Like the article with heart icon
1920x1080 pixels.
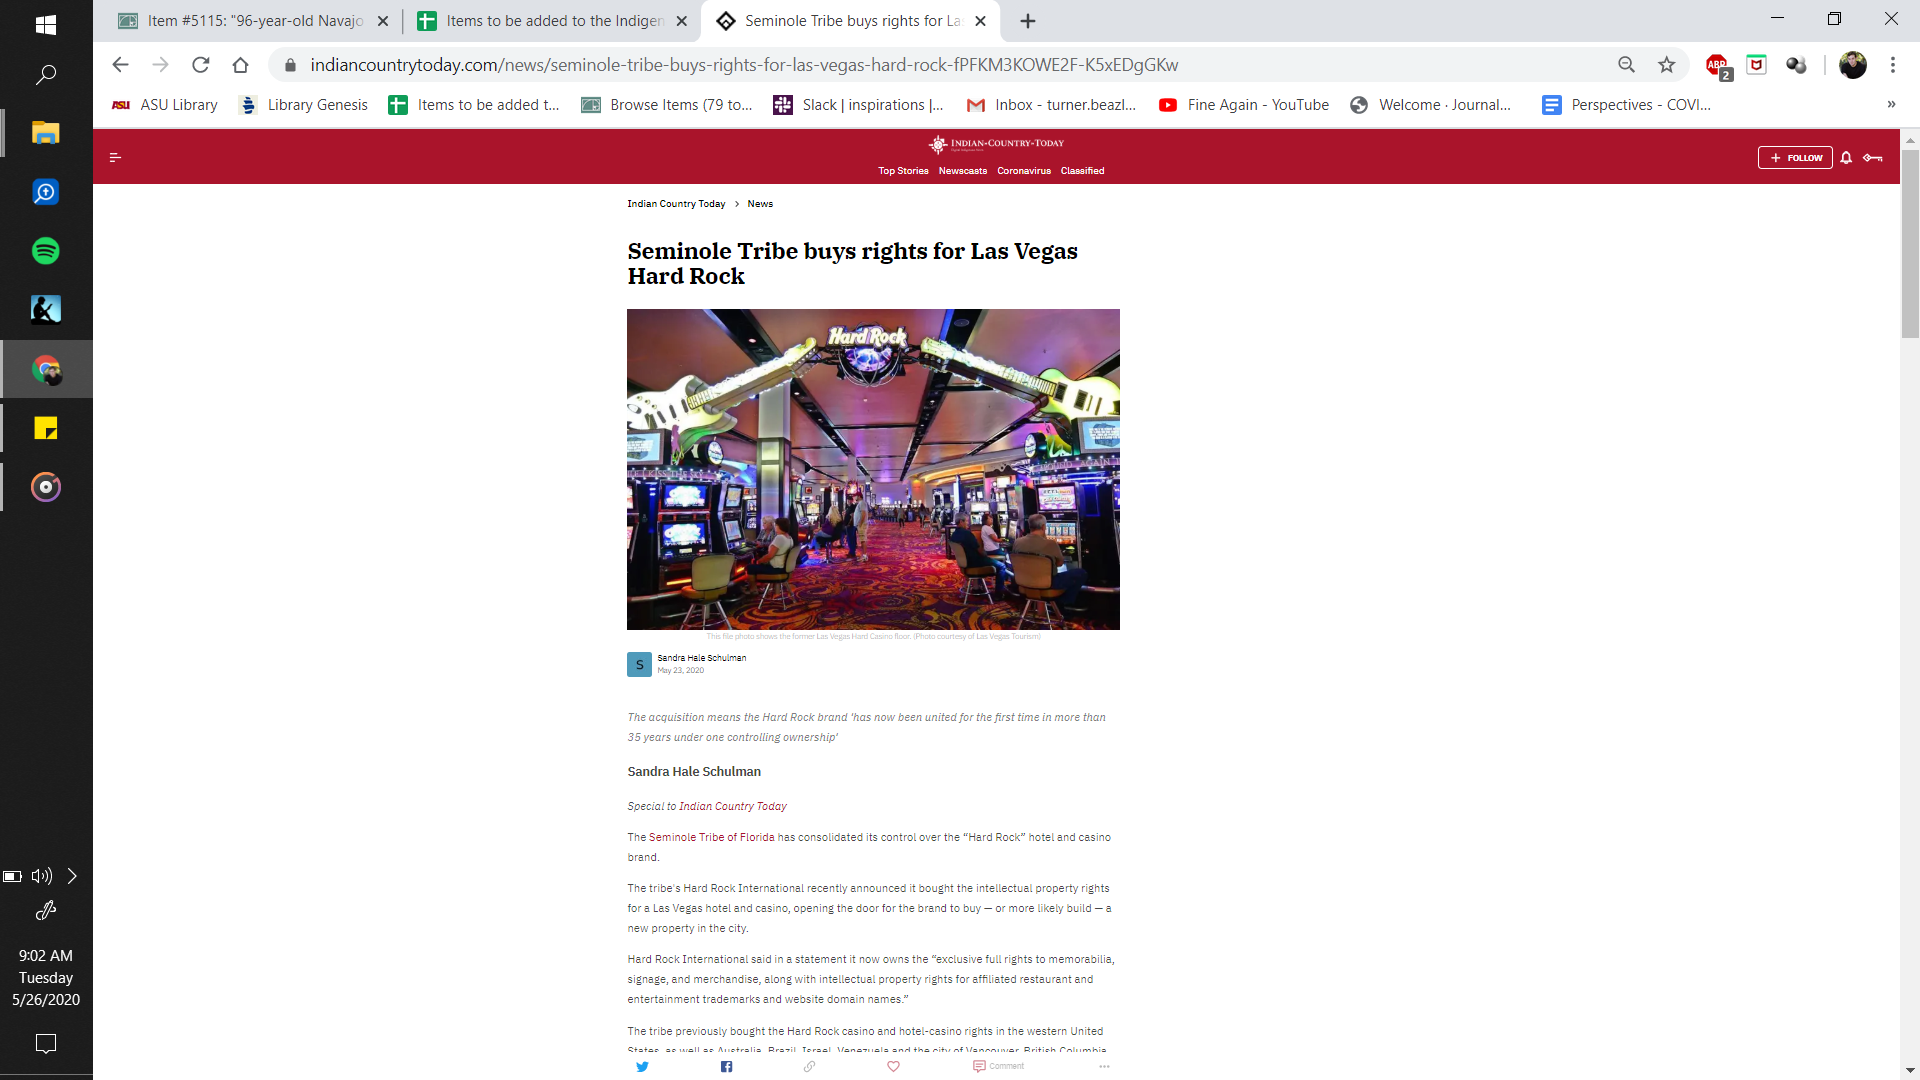(894, 1066)
